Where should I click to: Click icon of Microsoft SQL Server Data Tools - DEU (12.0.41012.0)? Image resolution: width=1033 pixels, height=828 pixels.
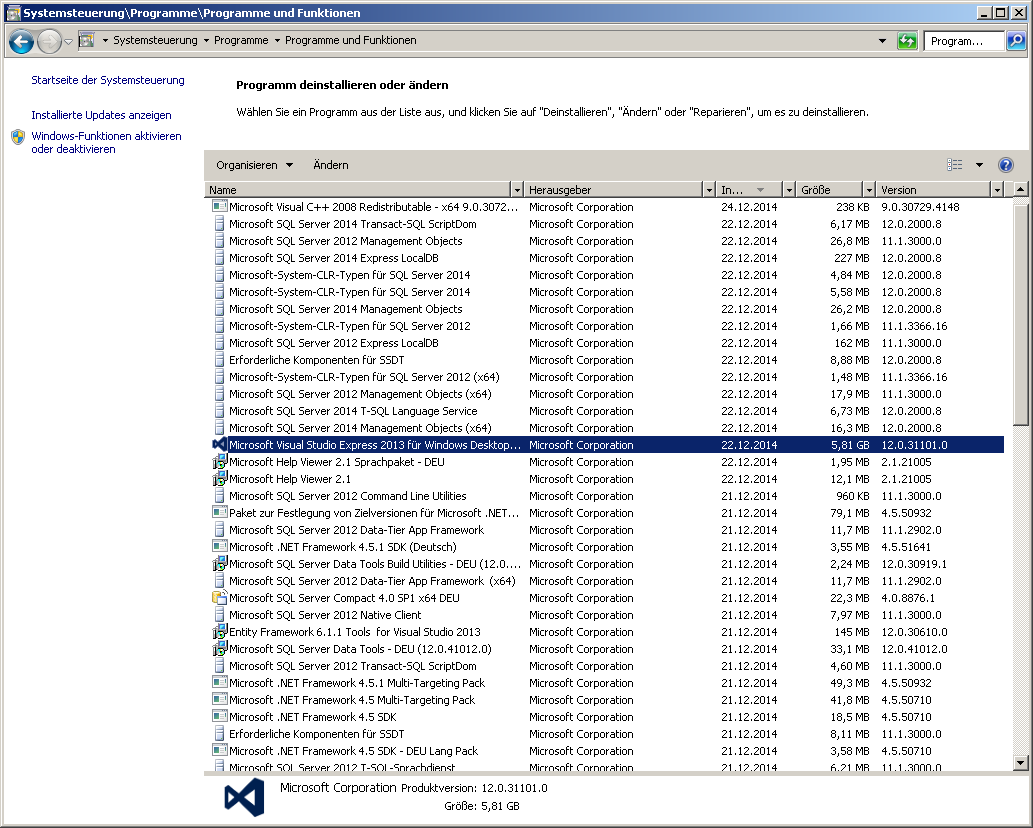pos(219,649)
